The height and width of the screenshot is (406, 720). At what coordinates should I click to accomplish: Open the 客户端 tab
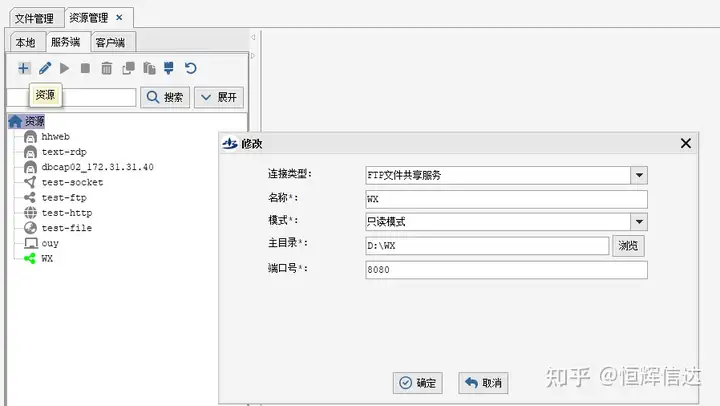[x=110, y=43]
